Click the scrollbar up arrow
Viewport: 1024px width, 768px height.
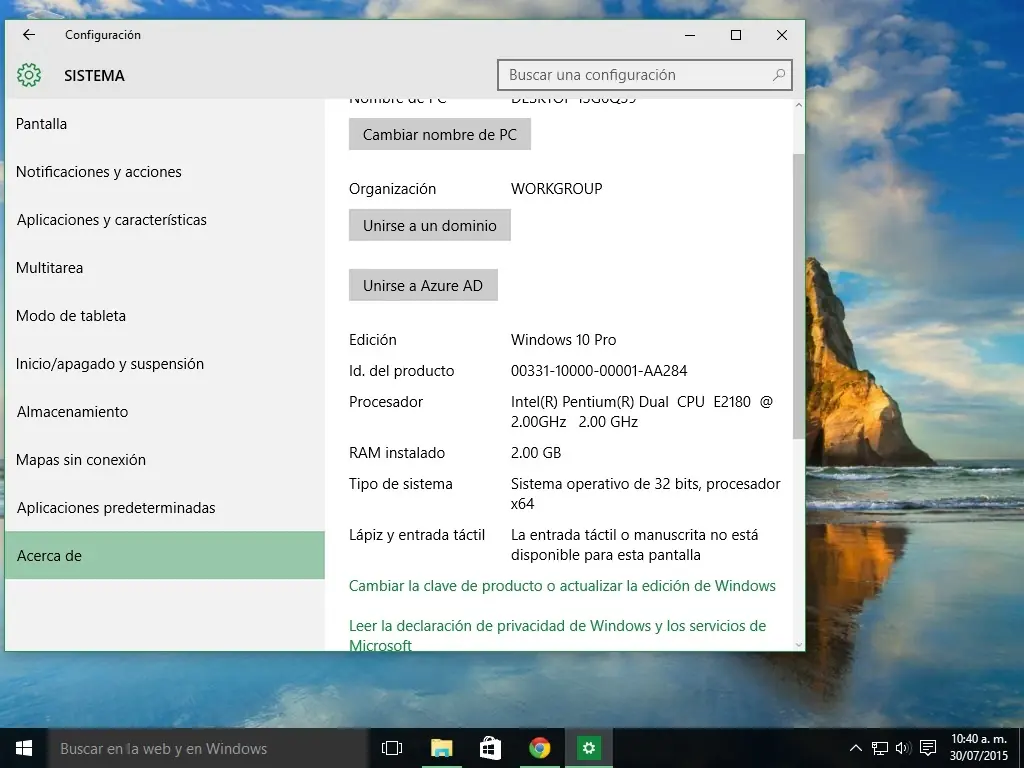click(x=799, y=105)
